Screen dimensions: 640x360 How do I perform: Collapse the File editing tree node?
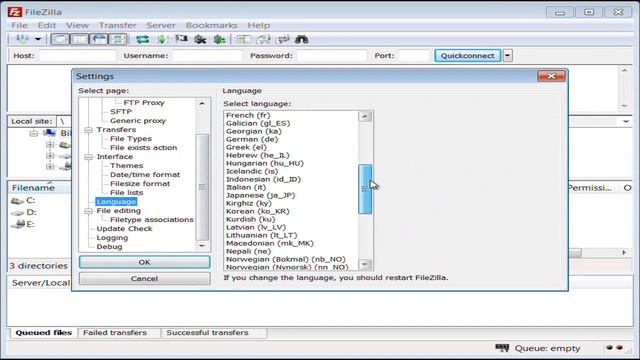89,211
